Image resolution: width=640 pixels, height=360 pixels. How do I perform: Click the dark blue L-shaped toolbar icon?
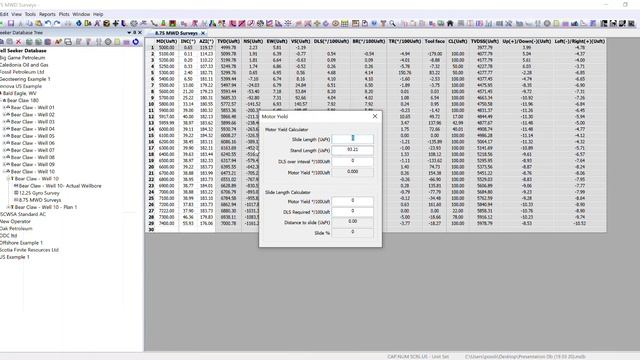[123, 23]
